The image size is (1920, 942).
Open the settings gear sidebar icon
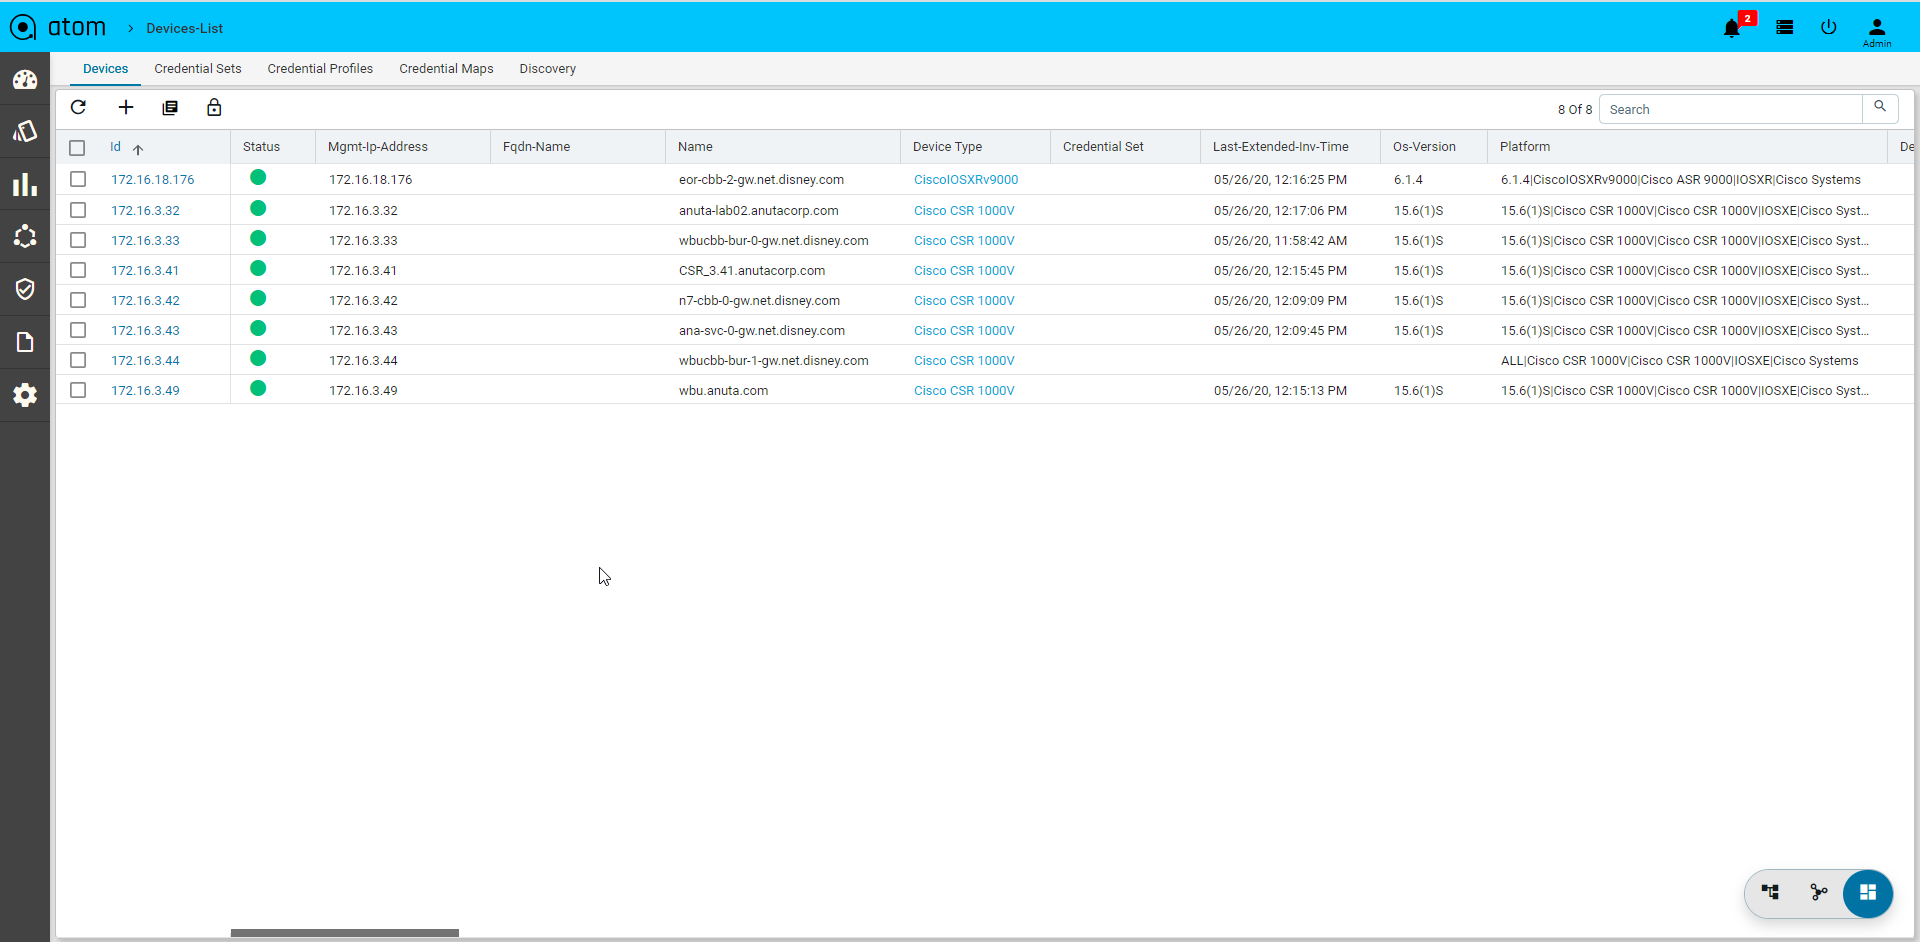(25, 395)
